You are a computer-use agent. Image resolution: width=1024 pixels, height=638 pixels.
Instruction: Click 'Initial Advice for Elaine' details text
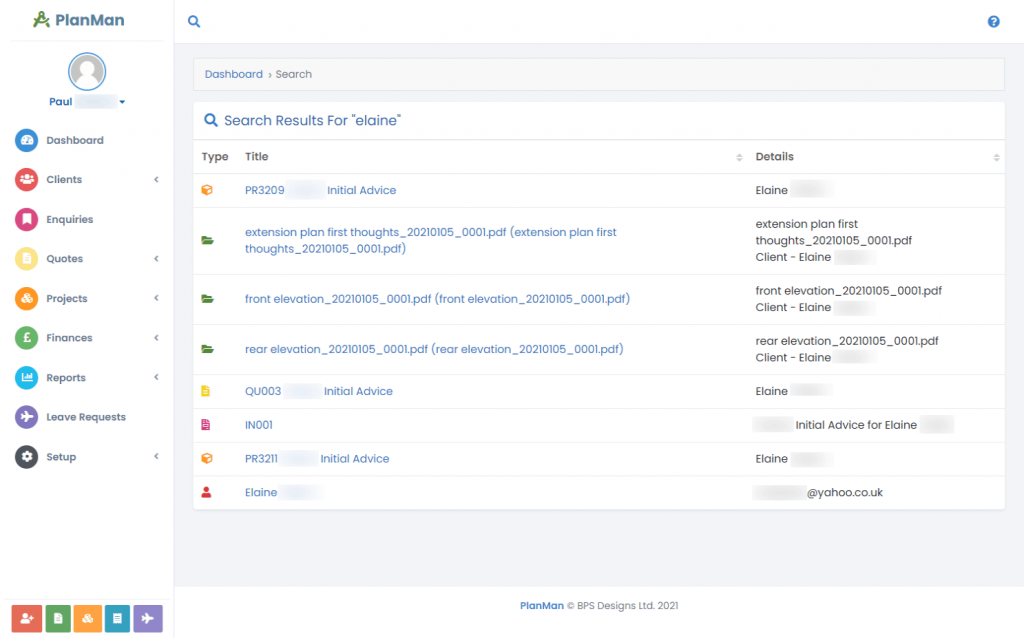pyautogui.click(x=856, y=425)
